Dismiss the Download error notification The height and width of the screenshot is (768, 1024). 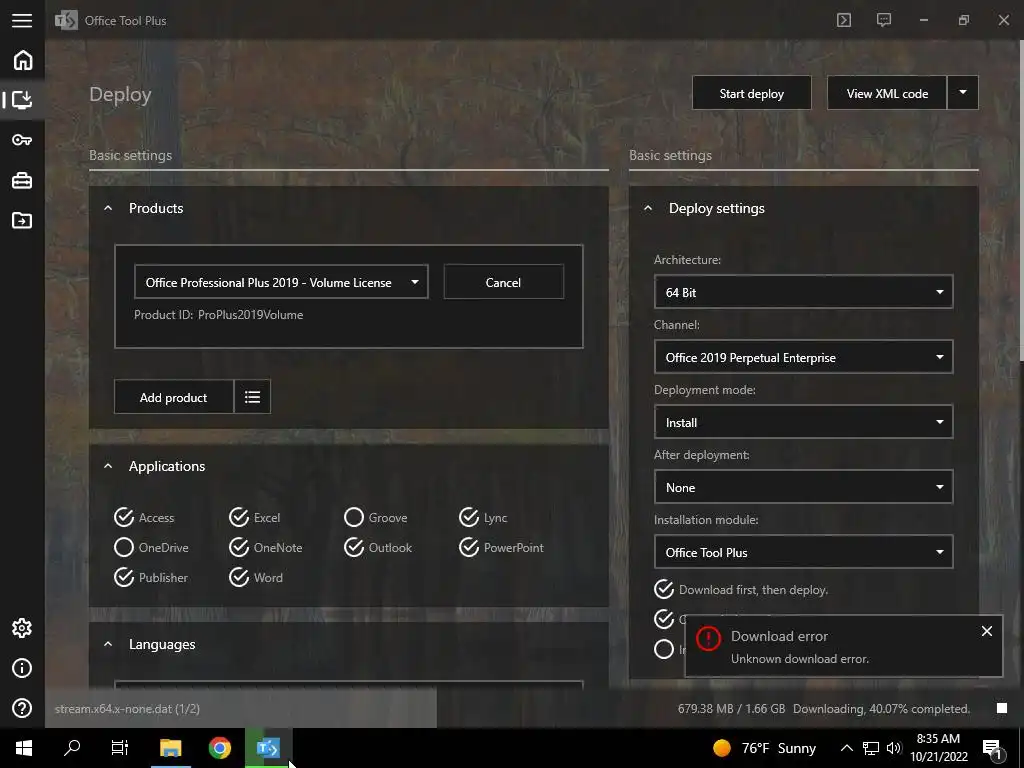pos(987,631)
